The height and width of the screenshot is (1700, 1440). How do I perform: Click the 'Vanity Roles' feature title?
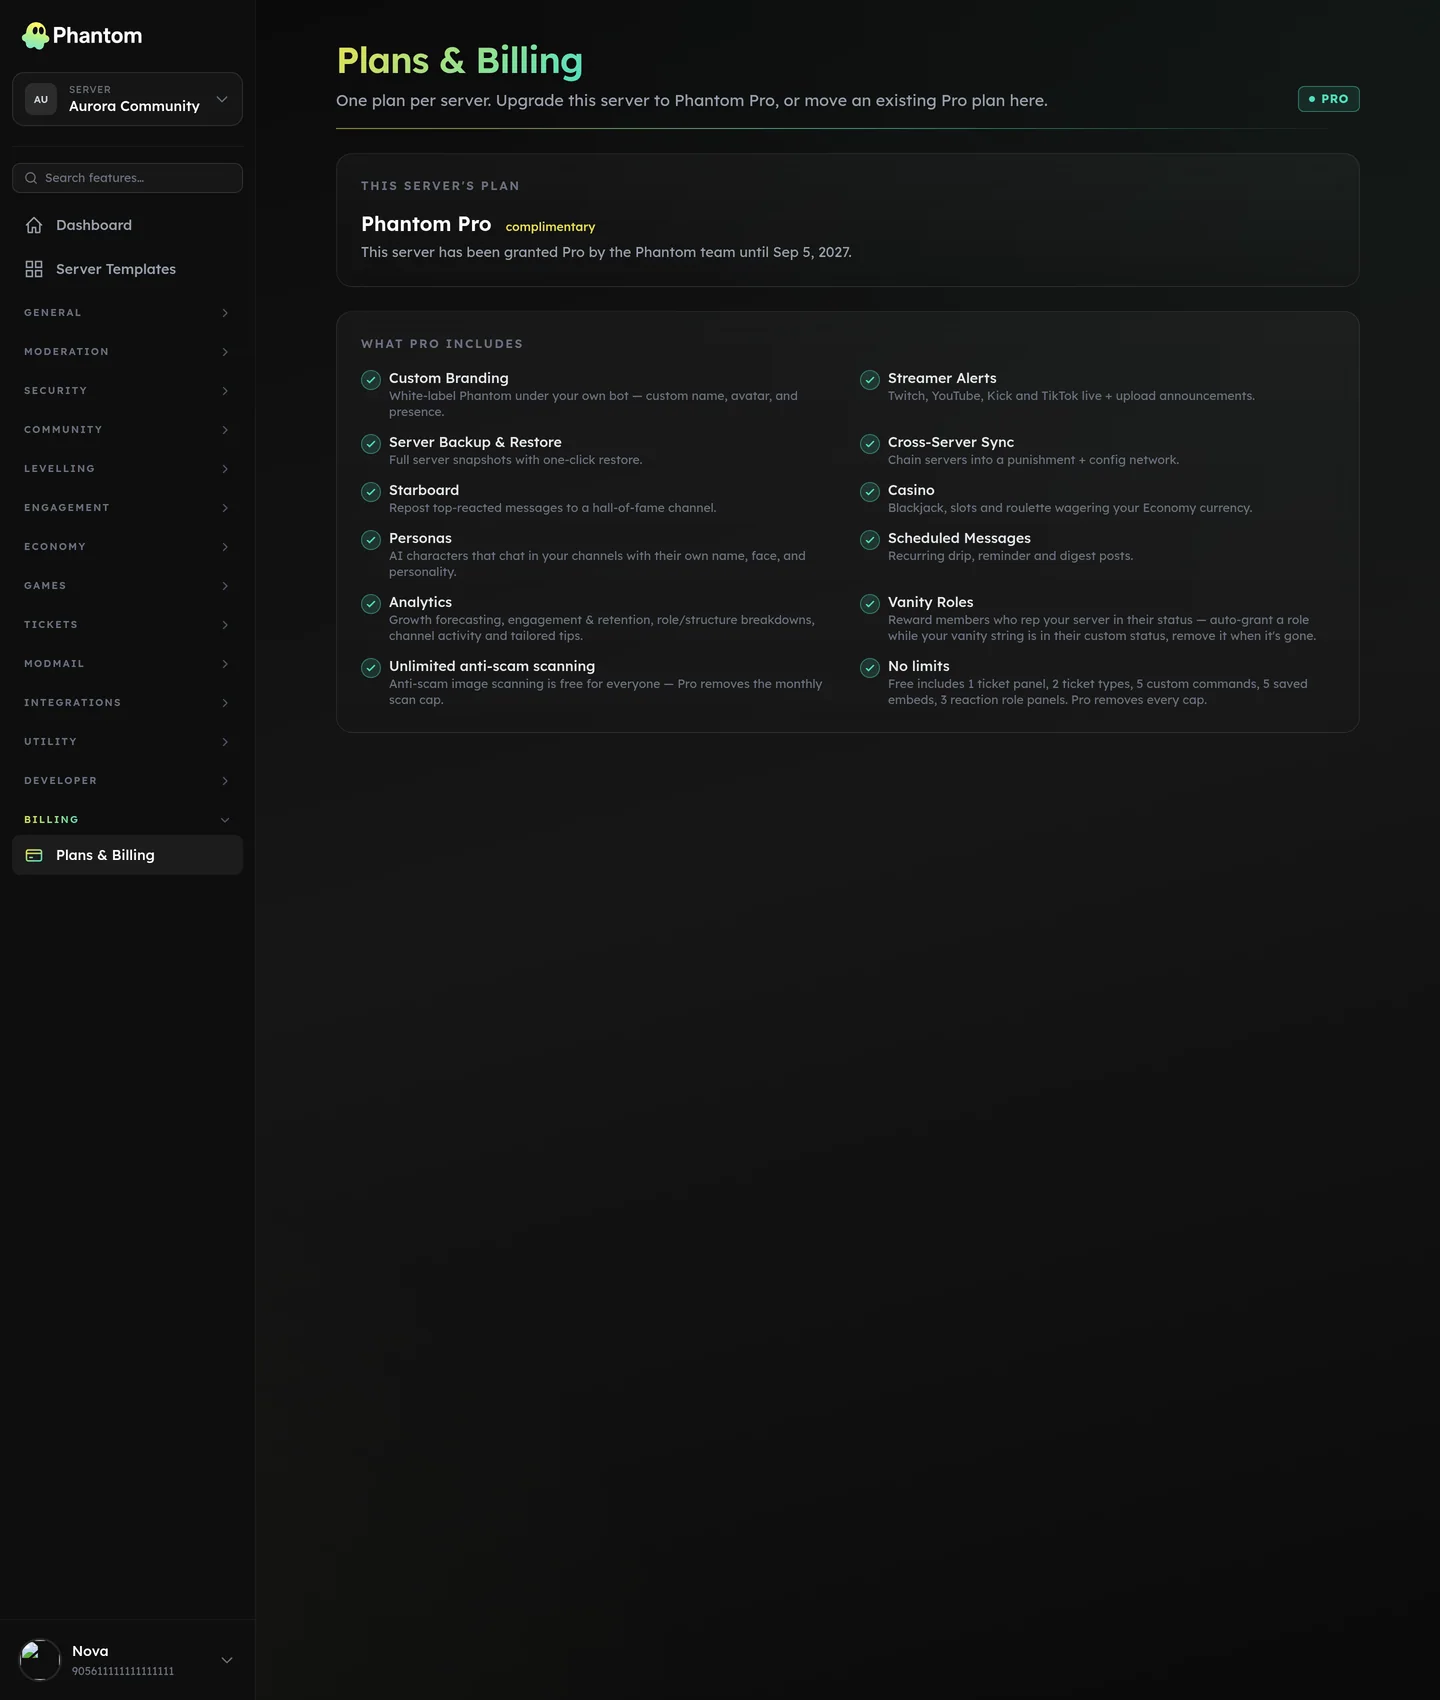point(930,602)
